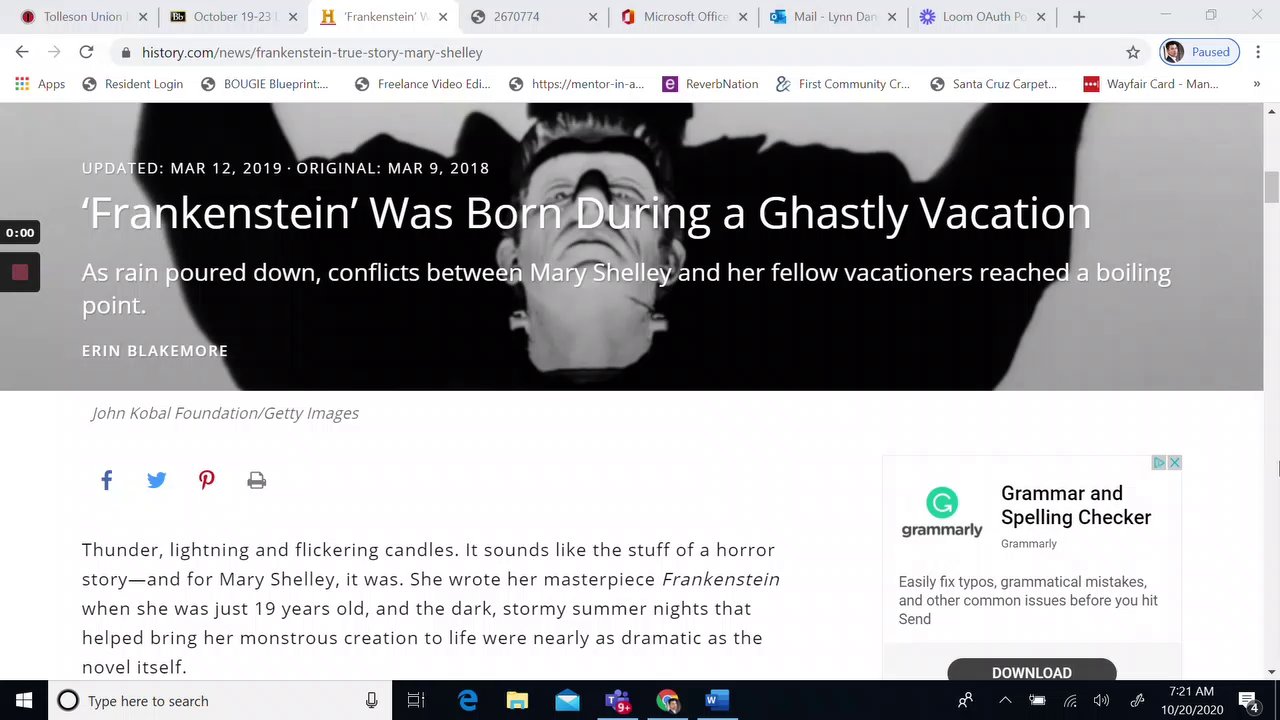Show hidden system tray icons
The height and width of the screenshot is (720, 1280).
(x=1005, y=701)
